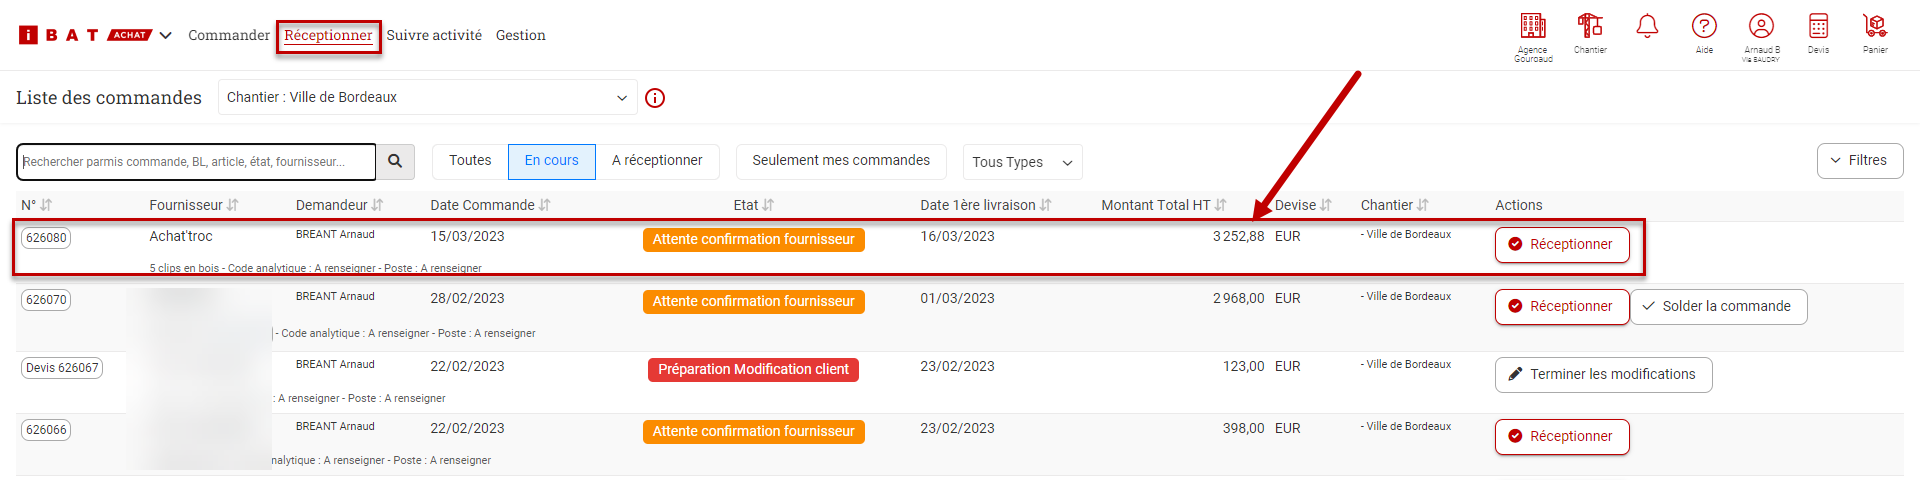Click the red info icon beside Chantier
1920x480 pixels.
pyautogui.click(x=655, y=98)
